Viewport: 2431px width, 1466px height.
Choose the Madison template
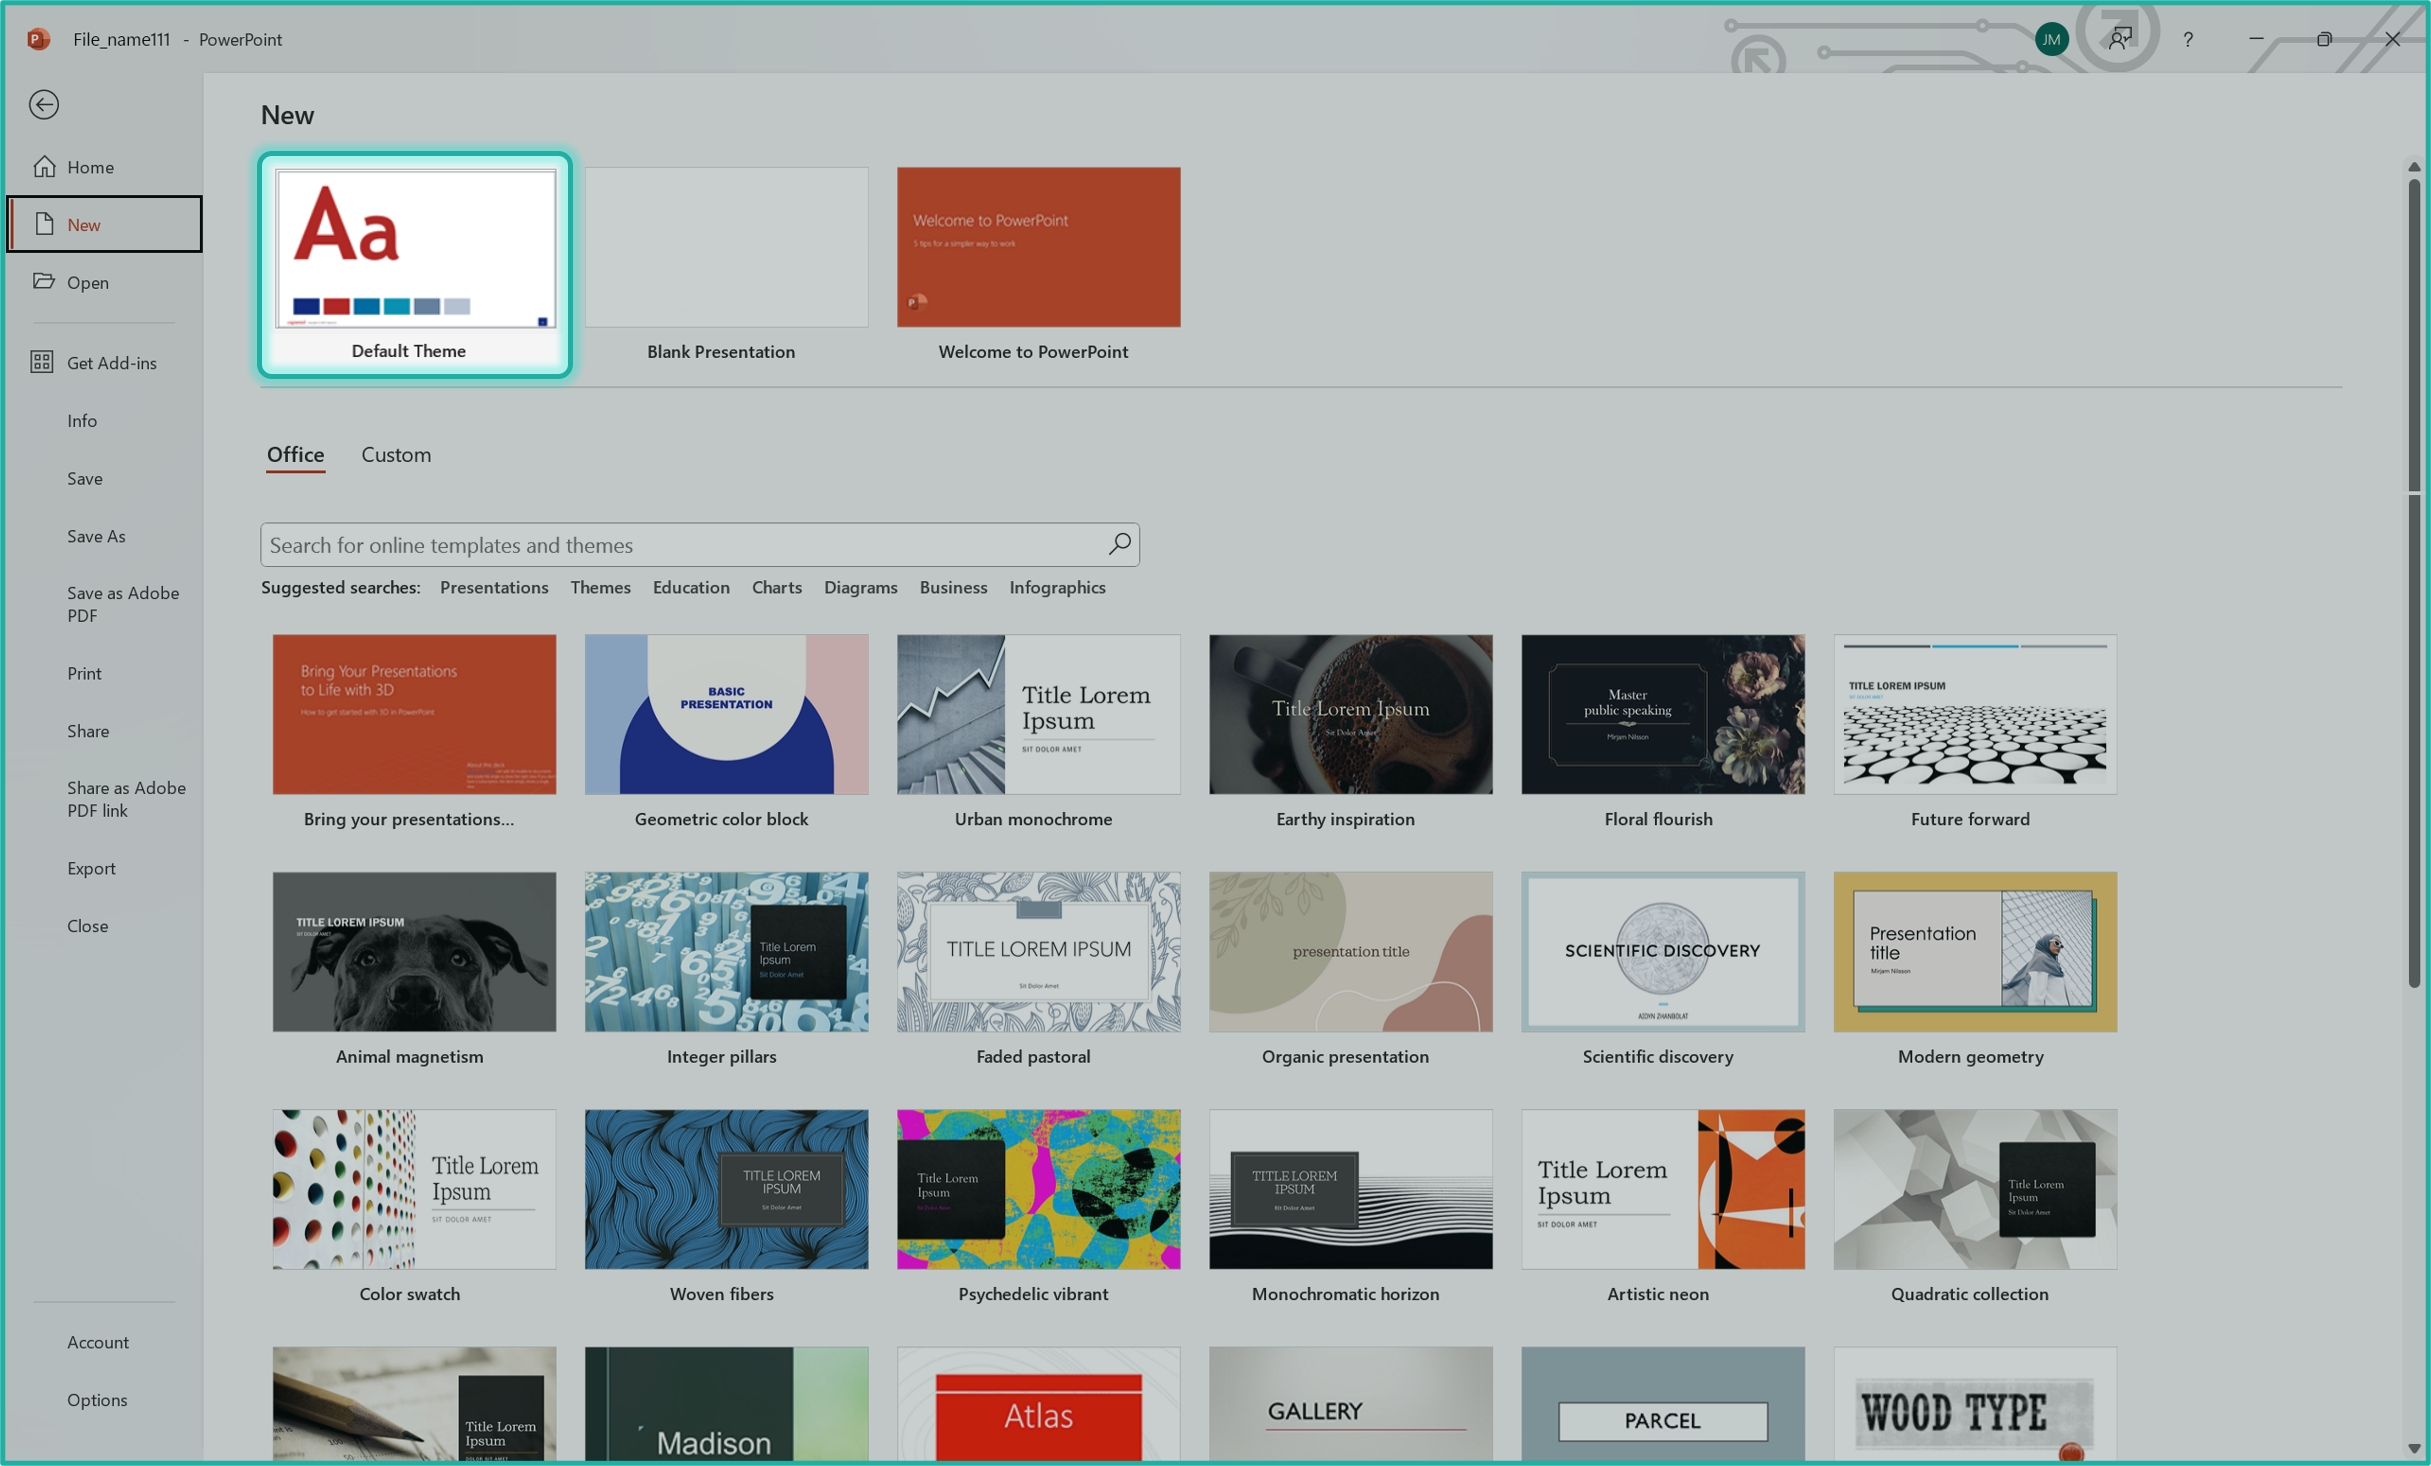click(x=726, y=1404)
